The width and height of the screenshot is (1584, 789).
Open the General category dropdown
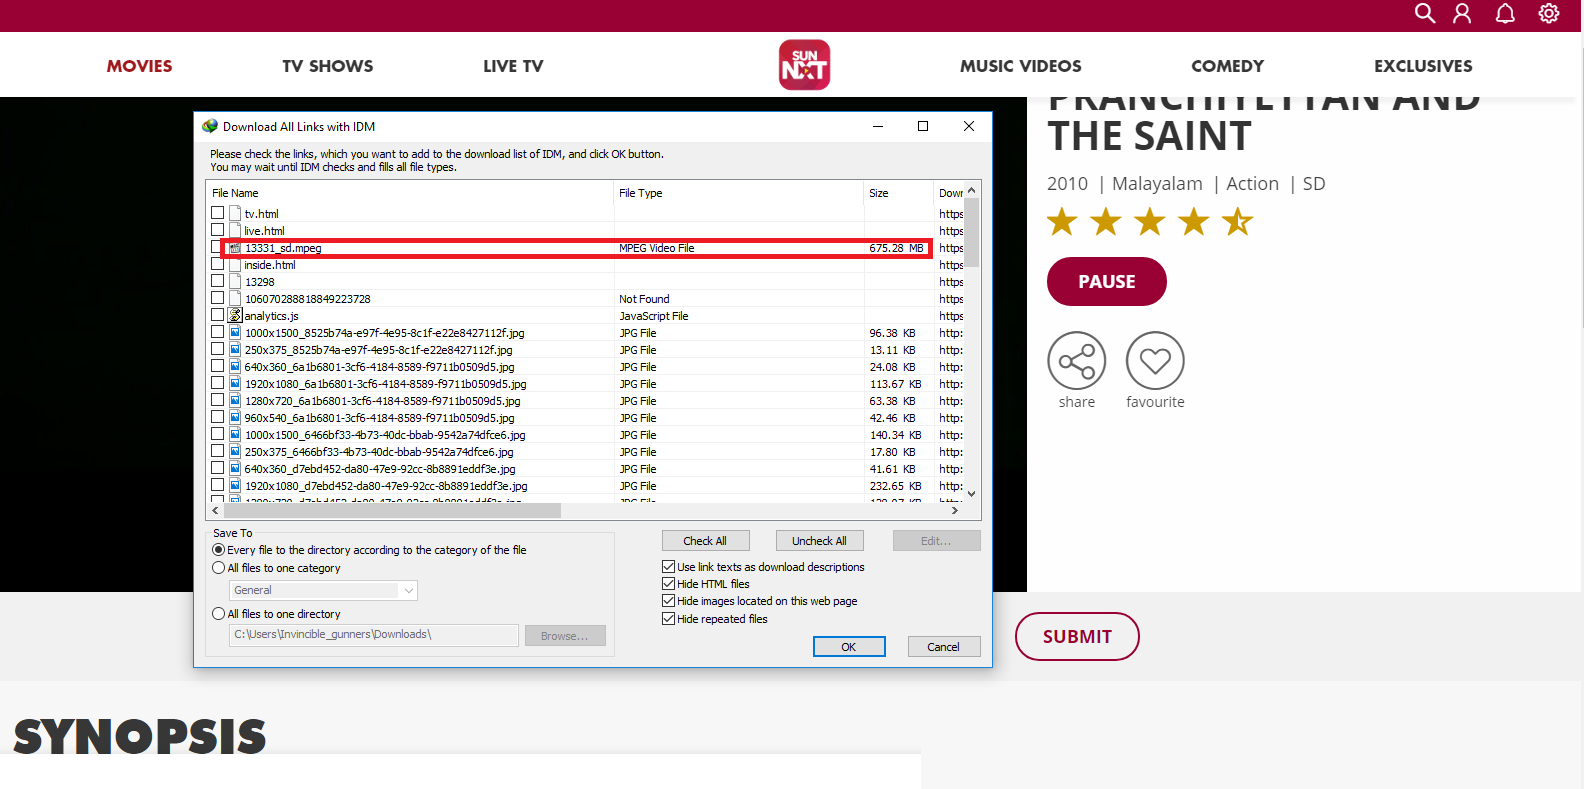[323, 590]
